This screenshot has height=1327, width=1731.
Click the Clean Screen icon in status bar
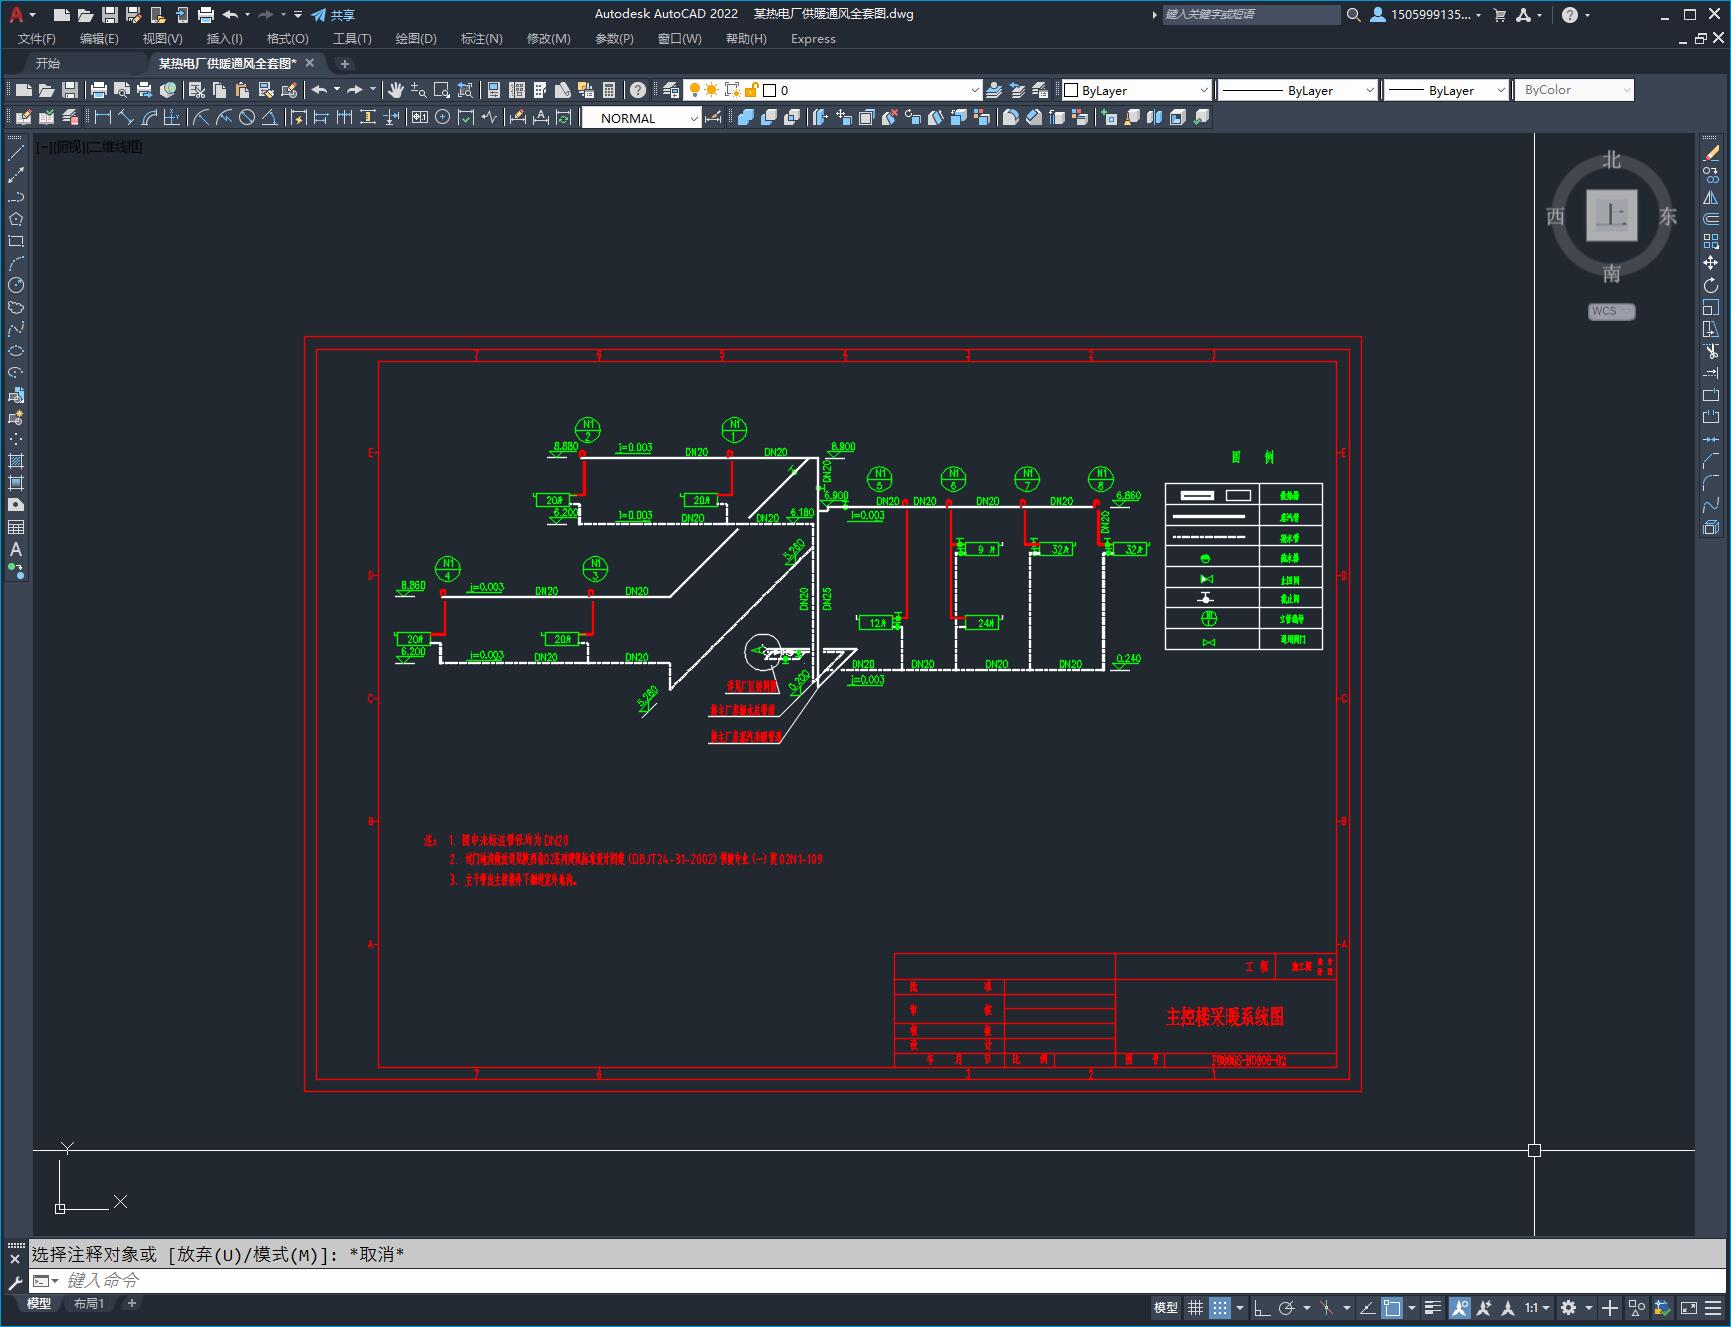click(x=1688, y=1307)
